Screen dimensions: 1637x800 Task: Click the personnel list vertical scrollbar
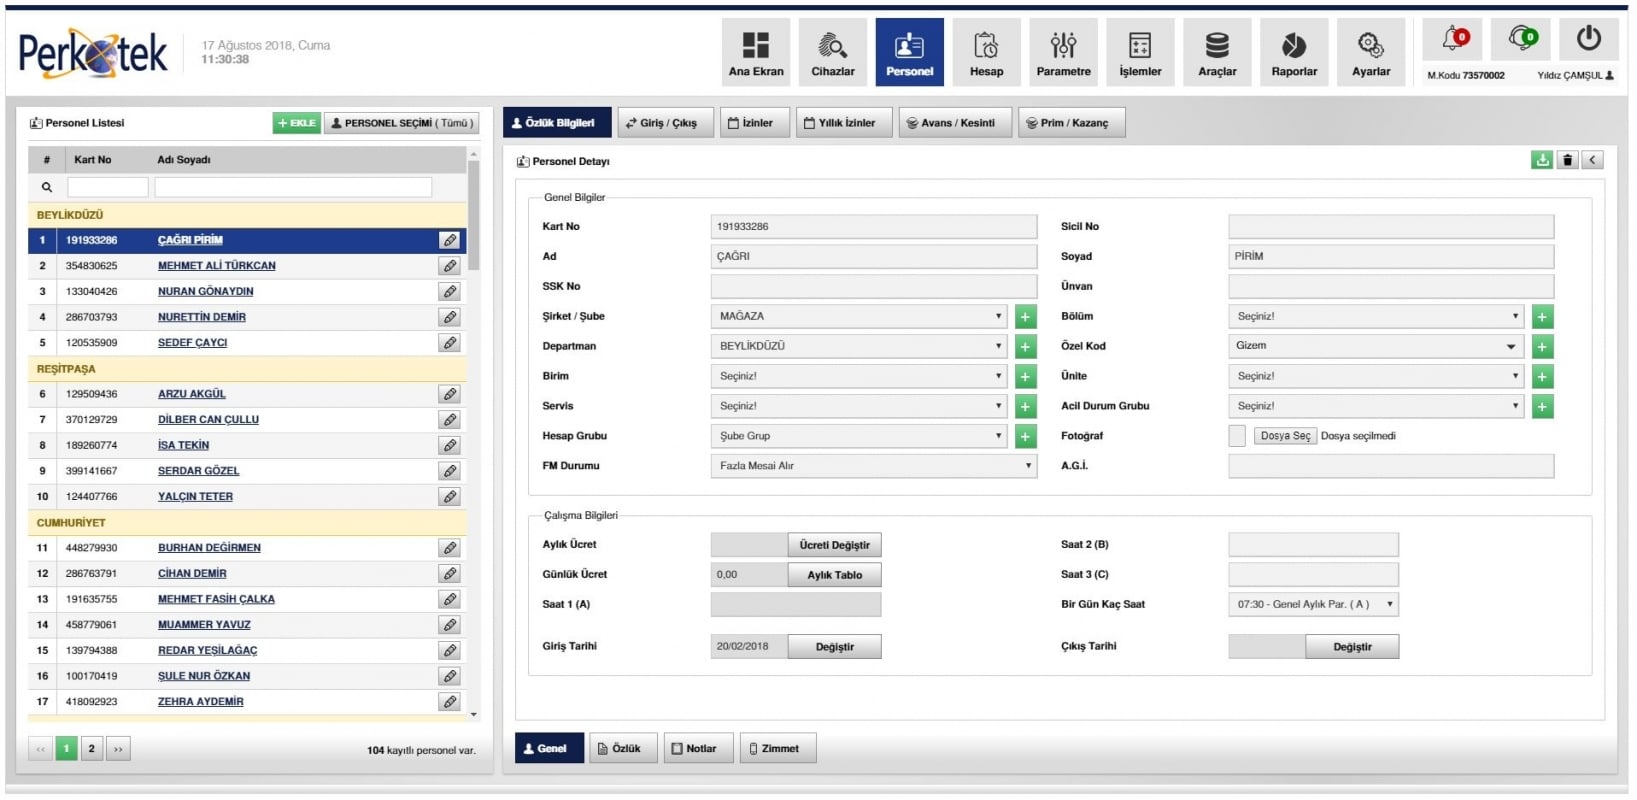coord(473,215)
